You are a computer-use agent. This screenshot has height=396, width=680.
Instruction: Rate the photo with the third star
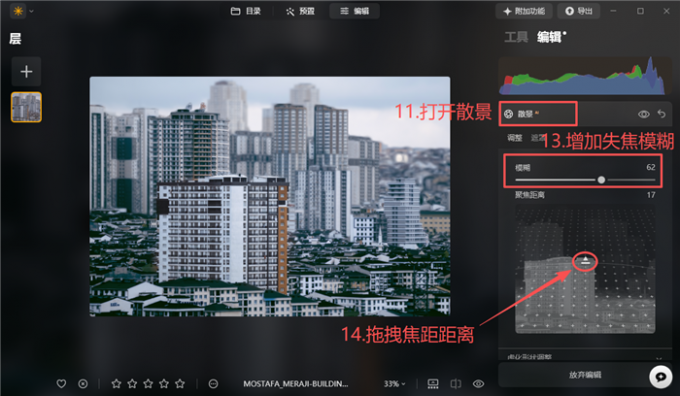148,383
